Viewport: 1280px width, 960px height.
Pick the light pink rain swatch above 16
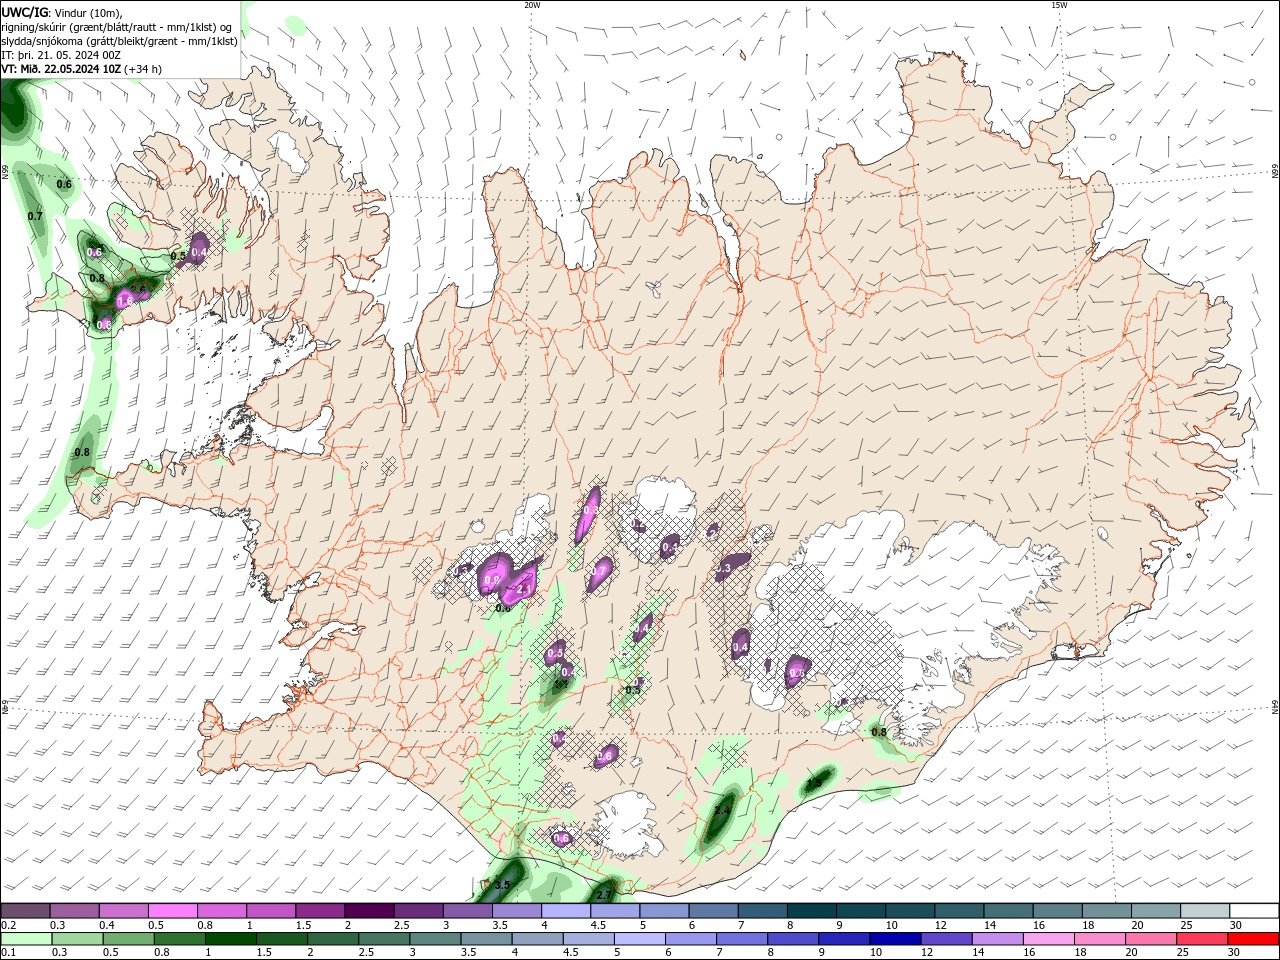pyautogui.click(x=1048, y=939)
